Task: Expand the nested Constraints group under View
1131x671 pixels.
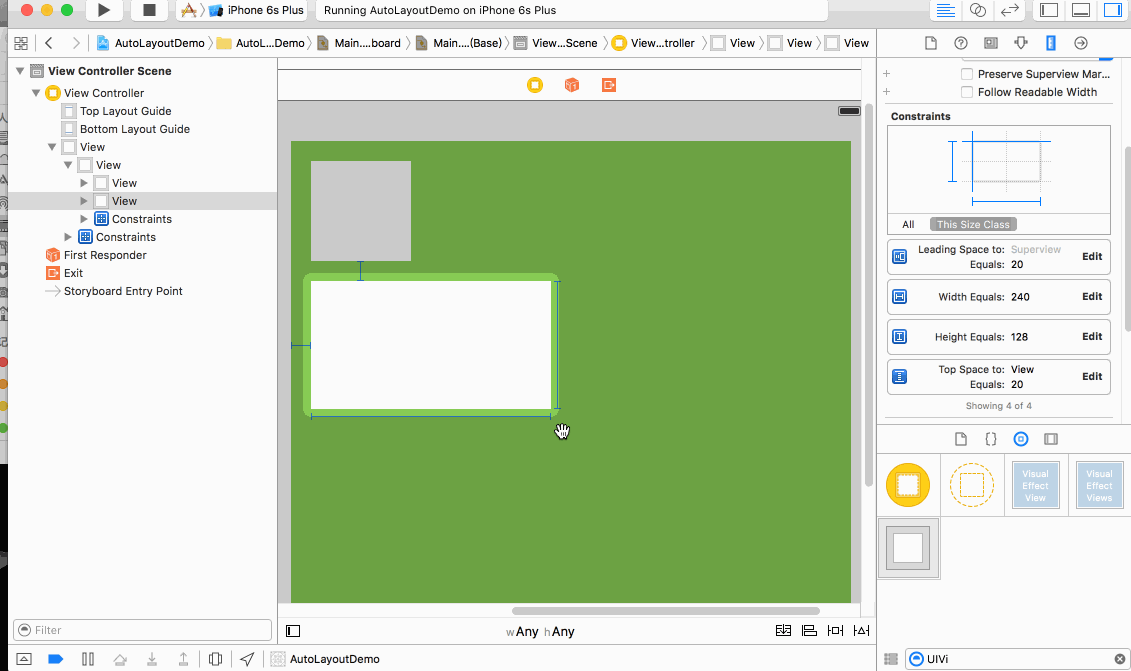Action: pos(85,219)
